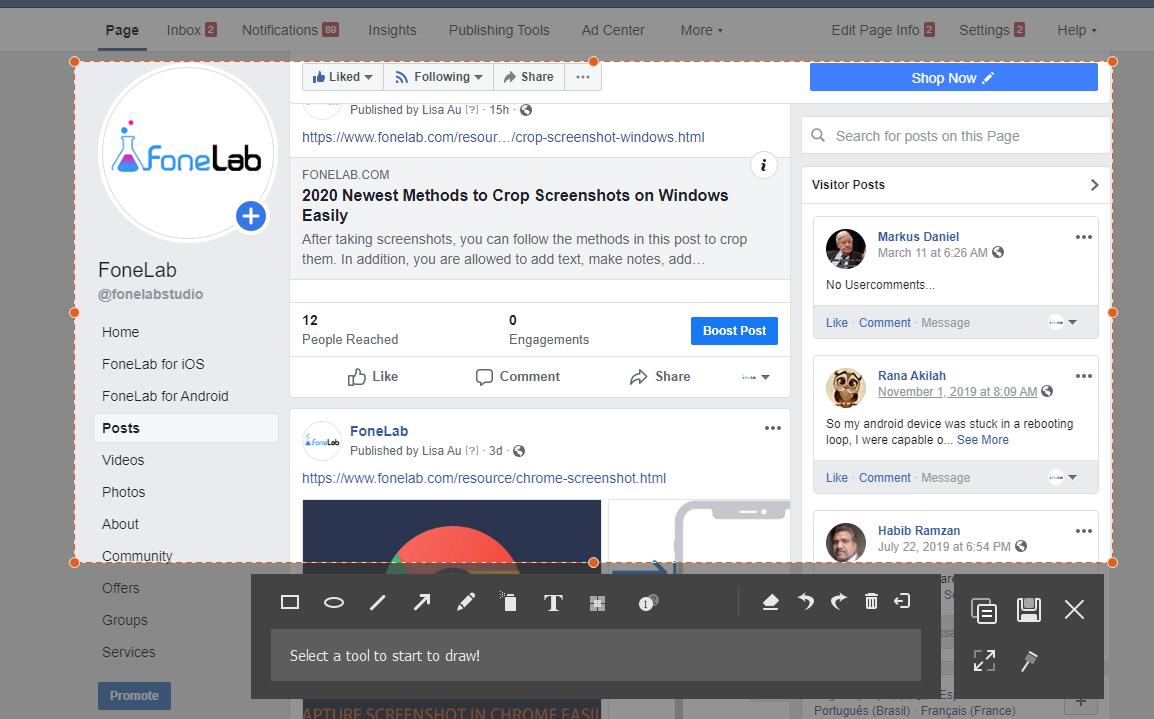
Task: Click the blue plus on profile picture
Action: pyautogui.click(x=251, y=216)
